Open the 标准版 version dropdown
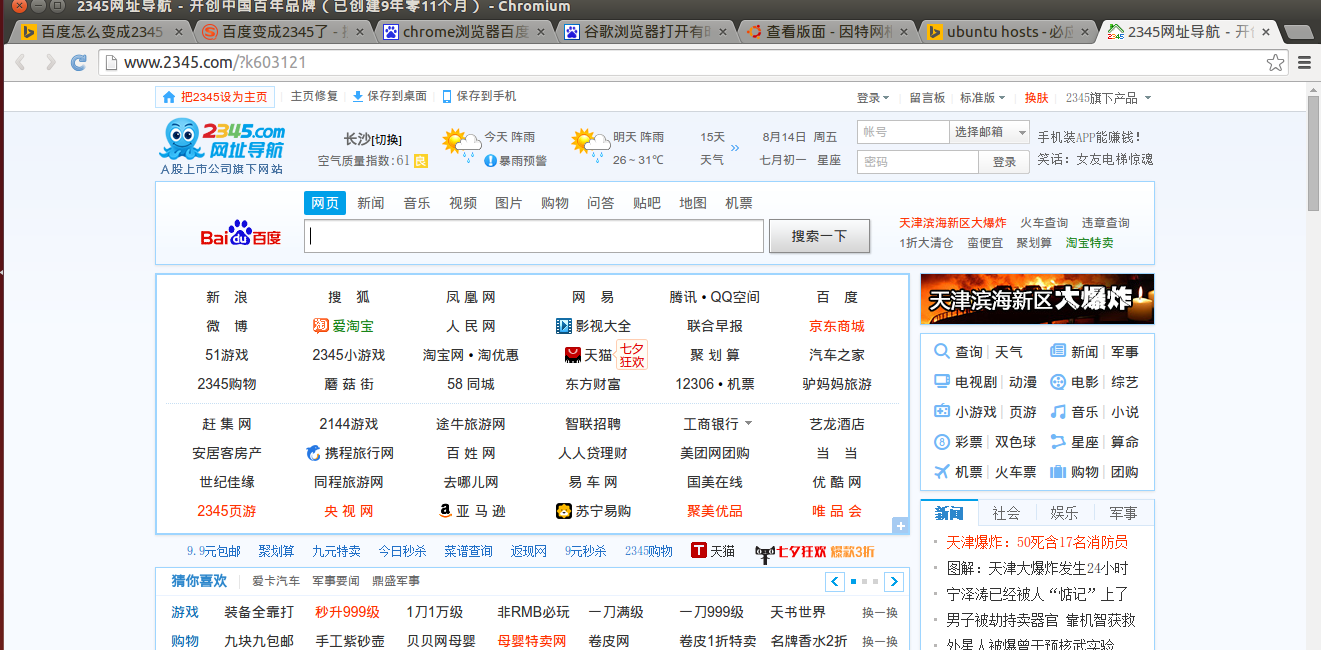 [983, 98]
